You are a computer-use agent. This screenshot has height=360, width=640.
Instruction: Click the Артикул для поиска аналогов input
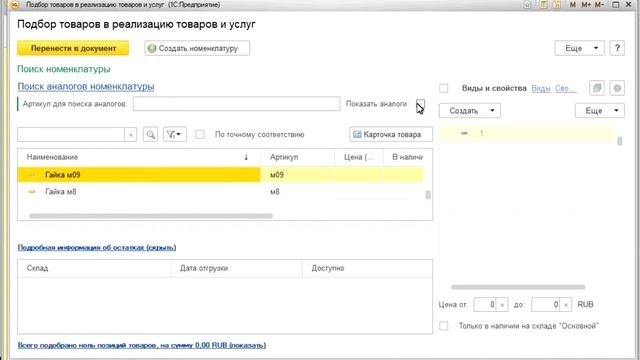coord(236,104)
